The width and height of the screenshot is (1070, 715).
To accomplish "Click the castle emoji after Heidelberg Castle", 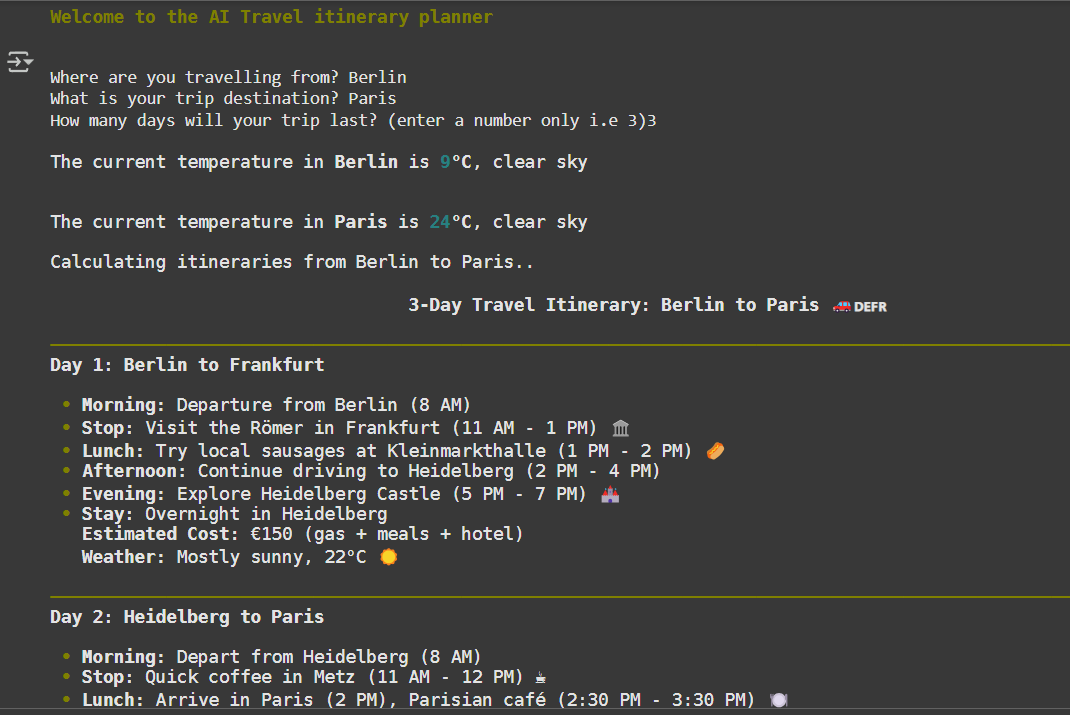I will (610, 494).
